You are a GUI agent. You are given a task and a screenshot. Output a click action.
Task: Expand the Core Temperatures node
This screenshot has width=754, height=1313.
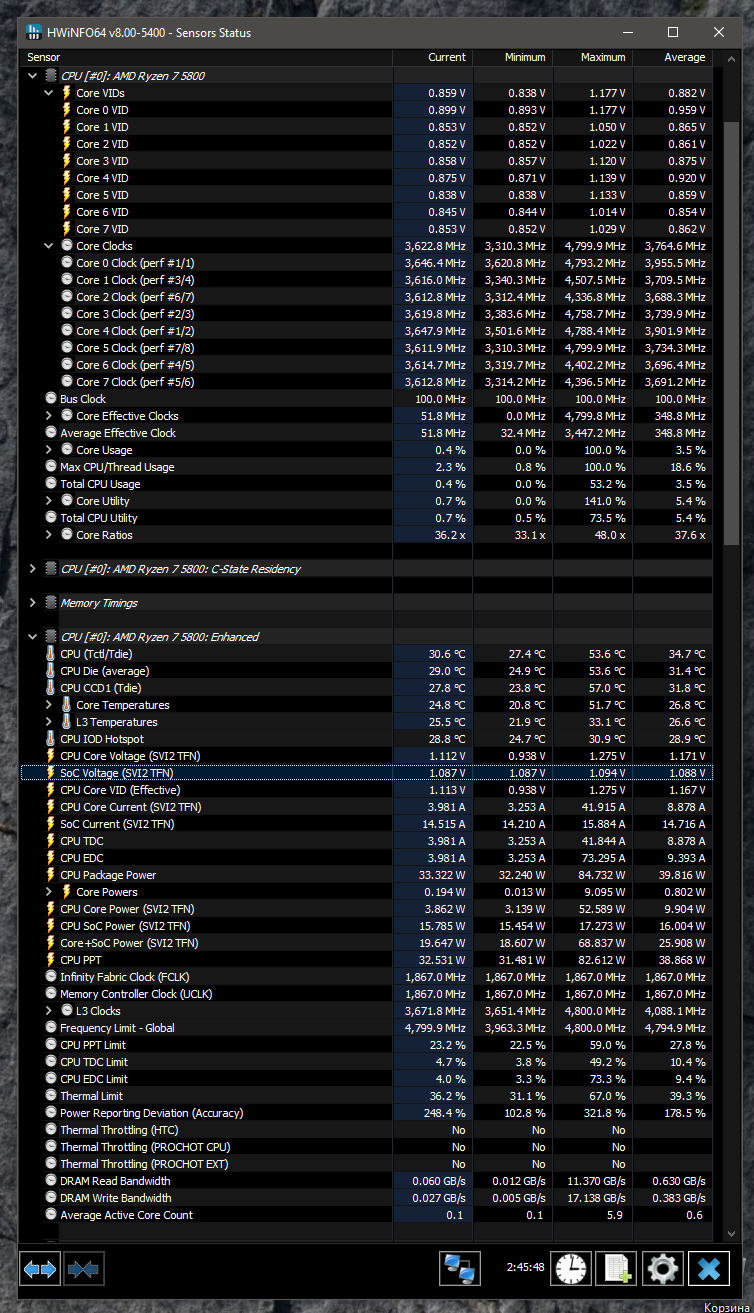click(x=49, y=705)
